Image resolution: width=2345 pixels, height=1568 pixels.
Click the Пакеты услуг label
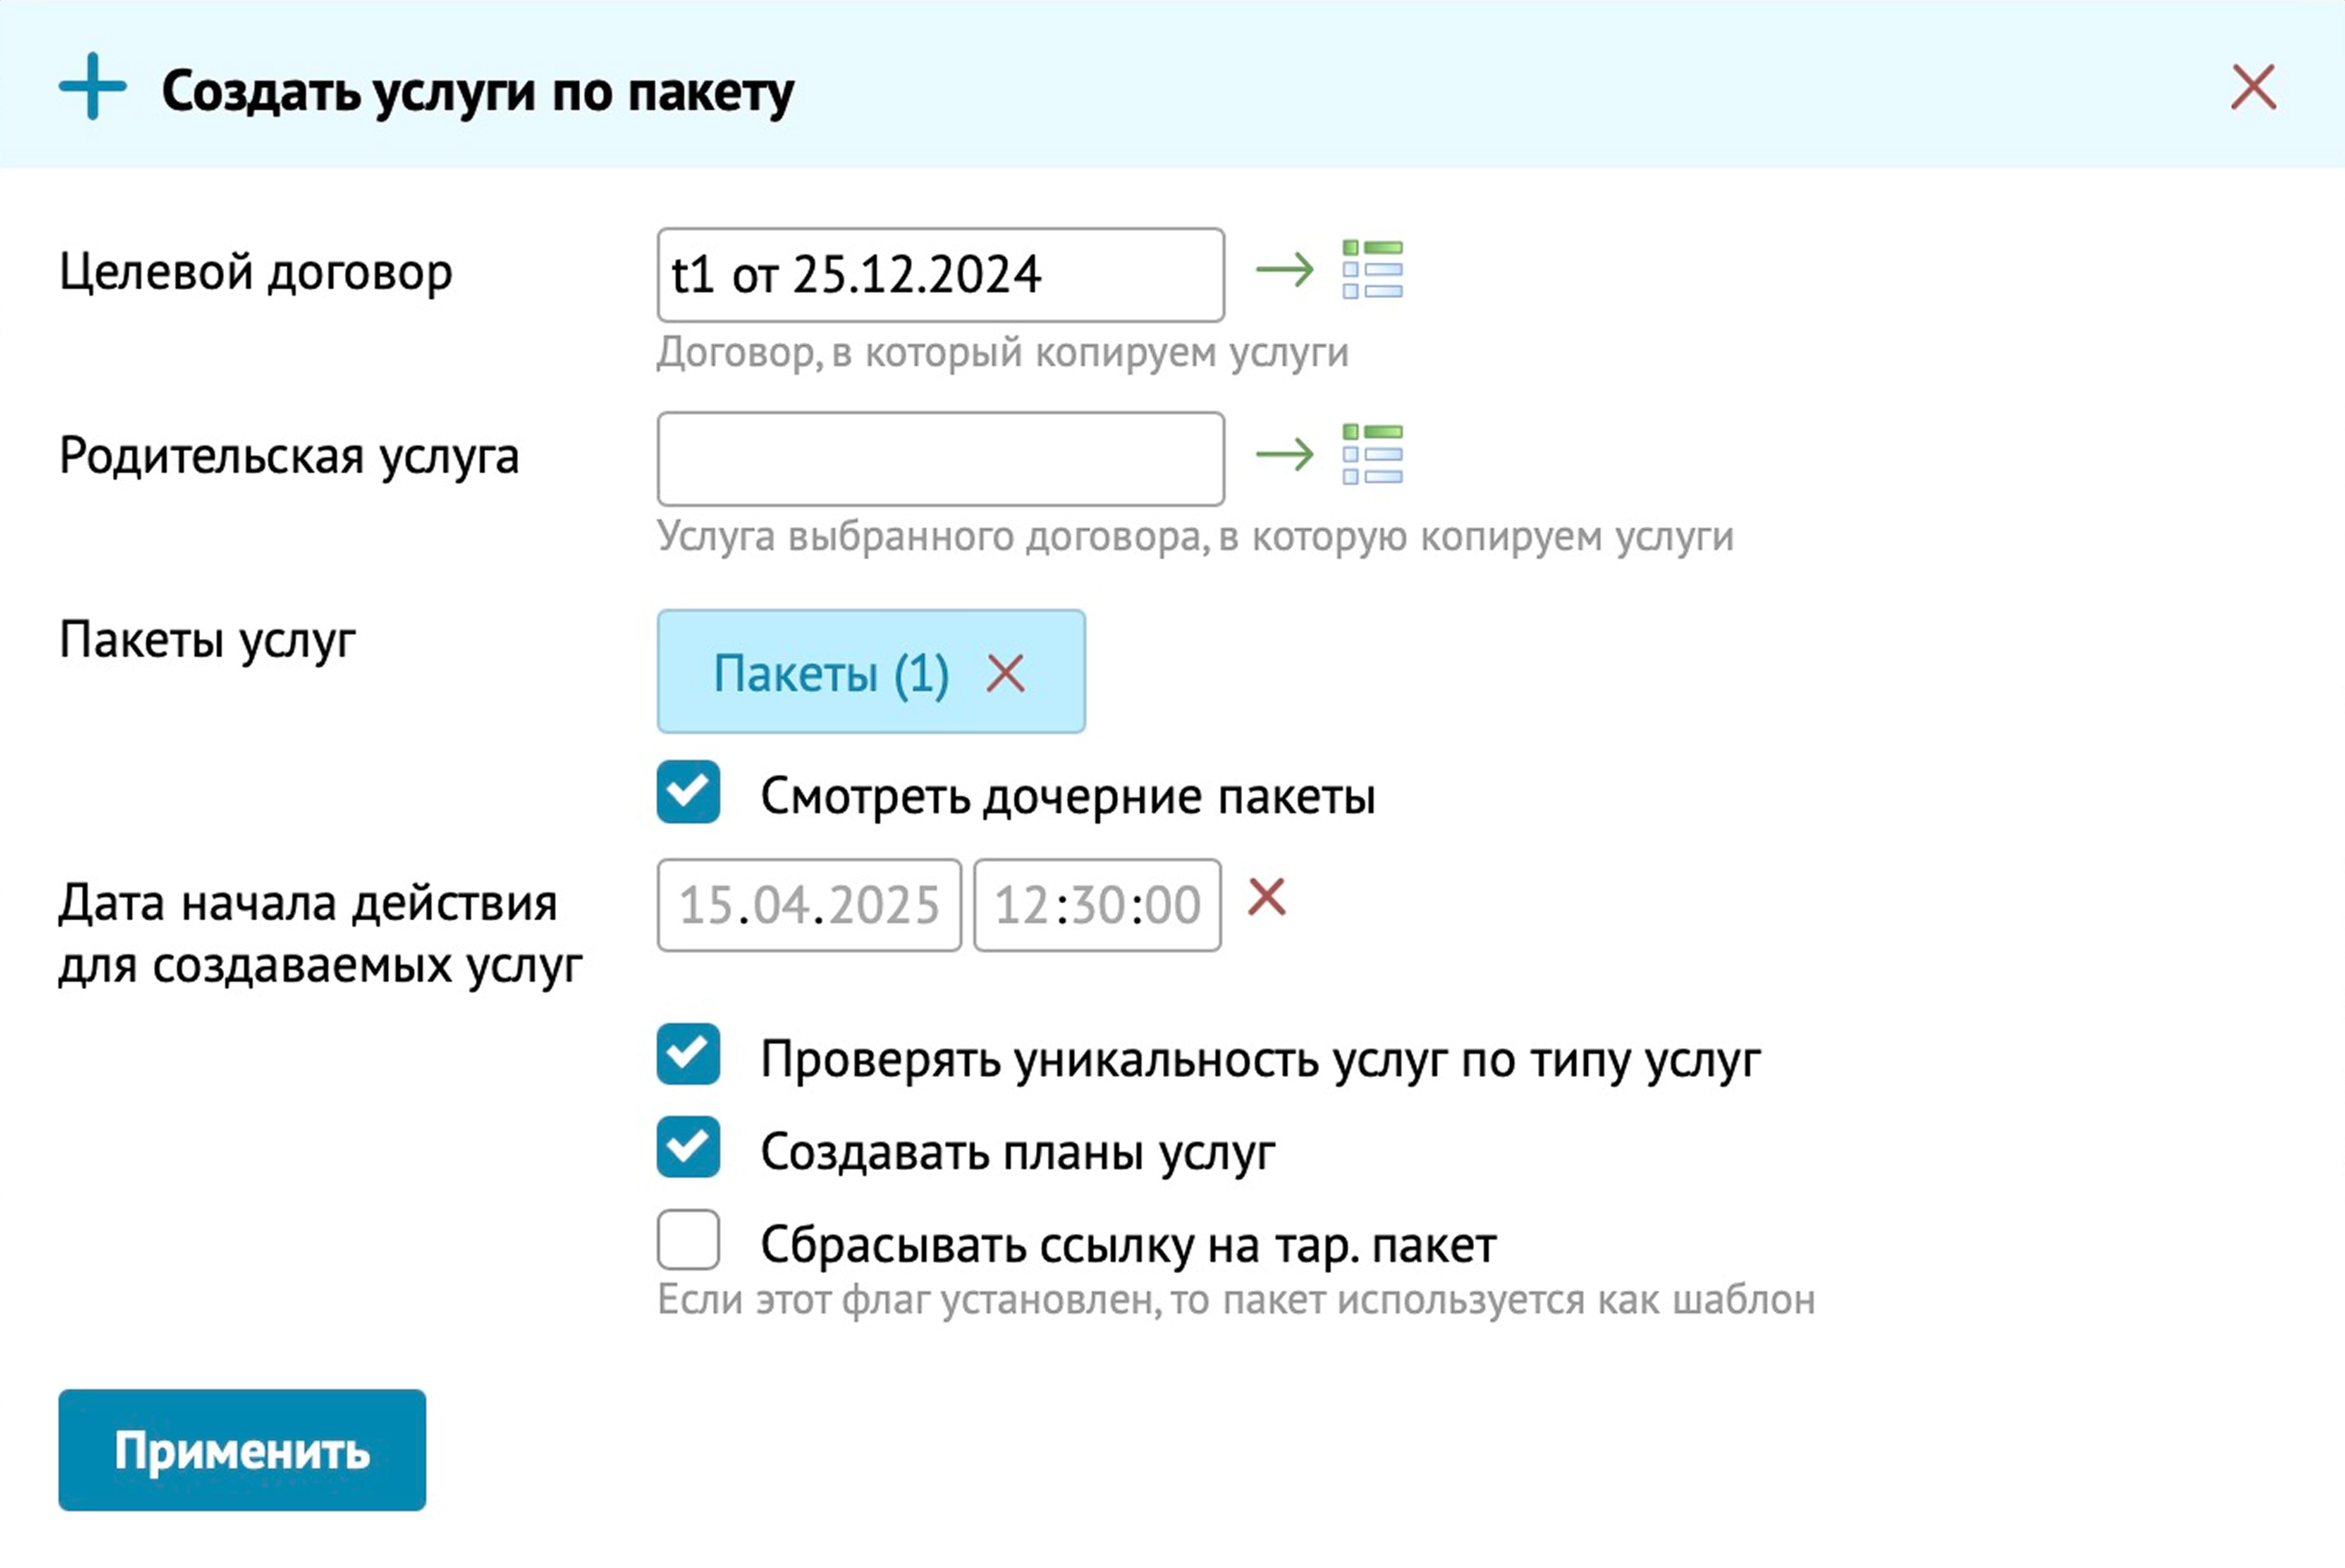pos(207,640)
